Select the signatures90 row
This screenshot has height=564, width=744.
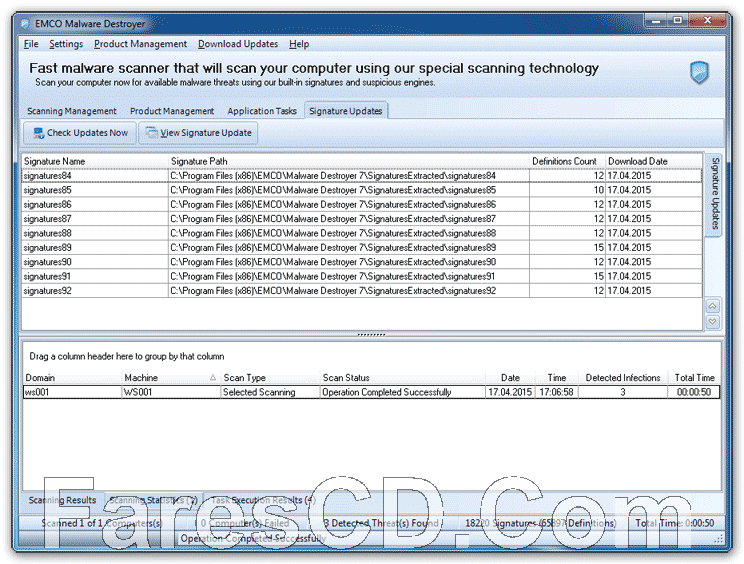(x=362, y=262)
